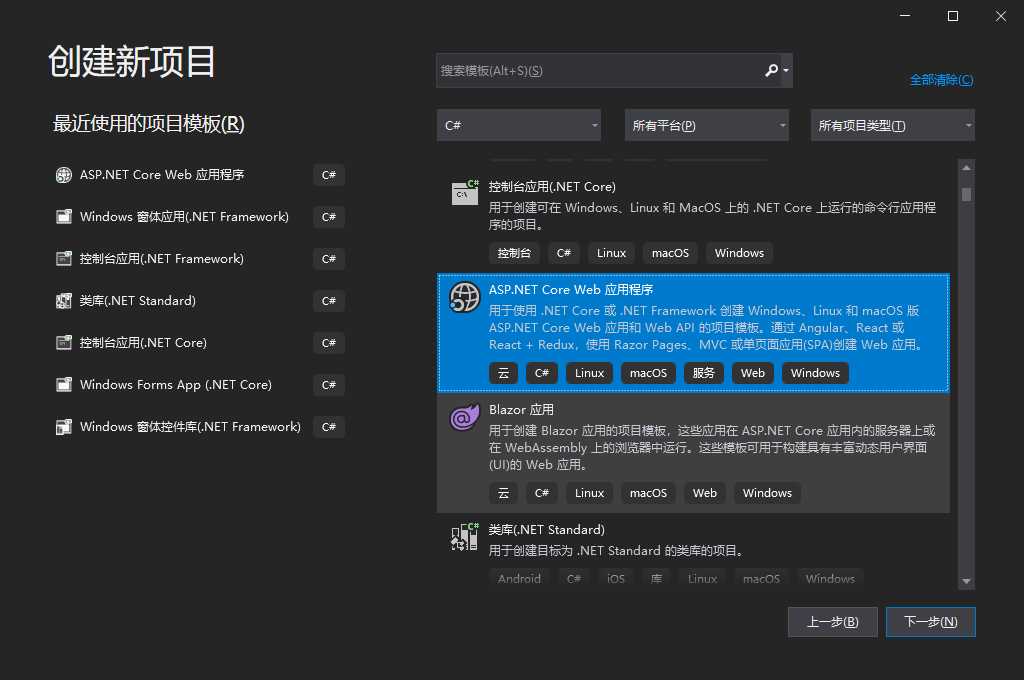Click the Web tag on Blazor template
This screenshot has height=680, width=1024.
tap(705, 493)
